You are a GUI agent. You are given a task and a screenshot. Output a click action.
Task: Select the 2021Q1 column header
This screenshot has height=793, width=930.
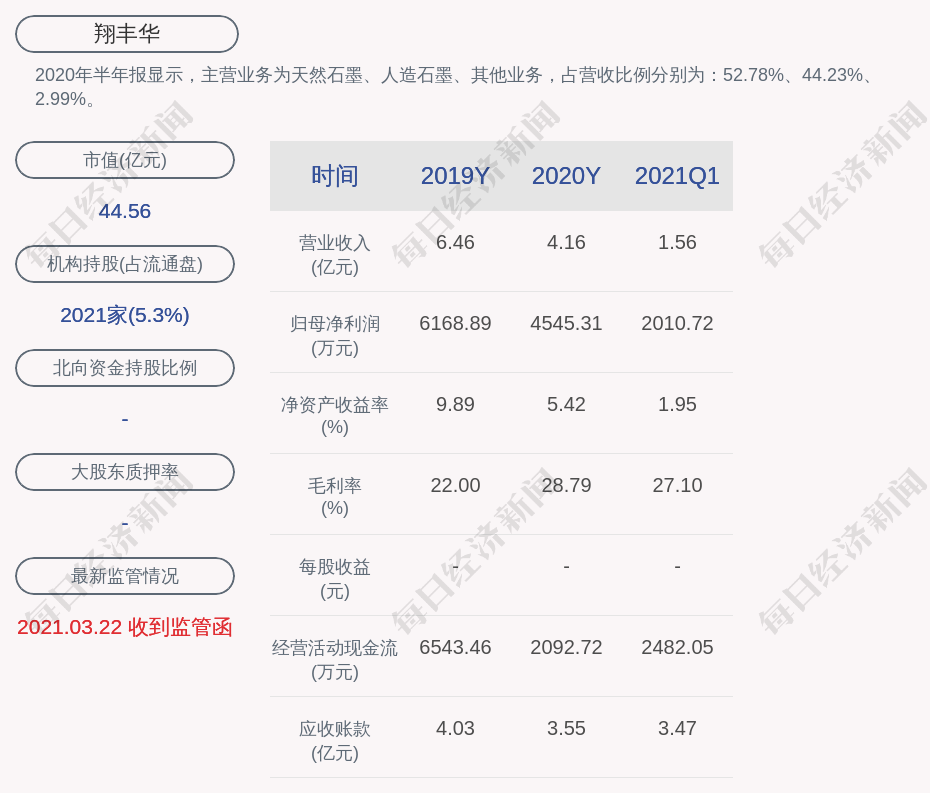pos(677,176)
